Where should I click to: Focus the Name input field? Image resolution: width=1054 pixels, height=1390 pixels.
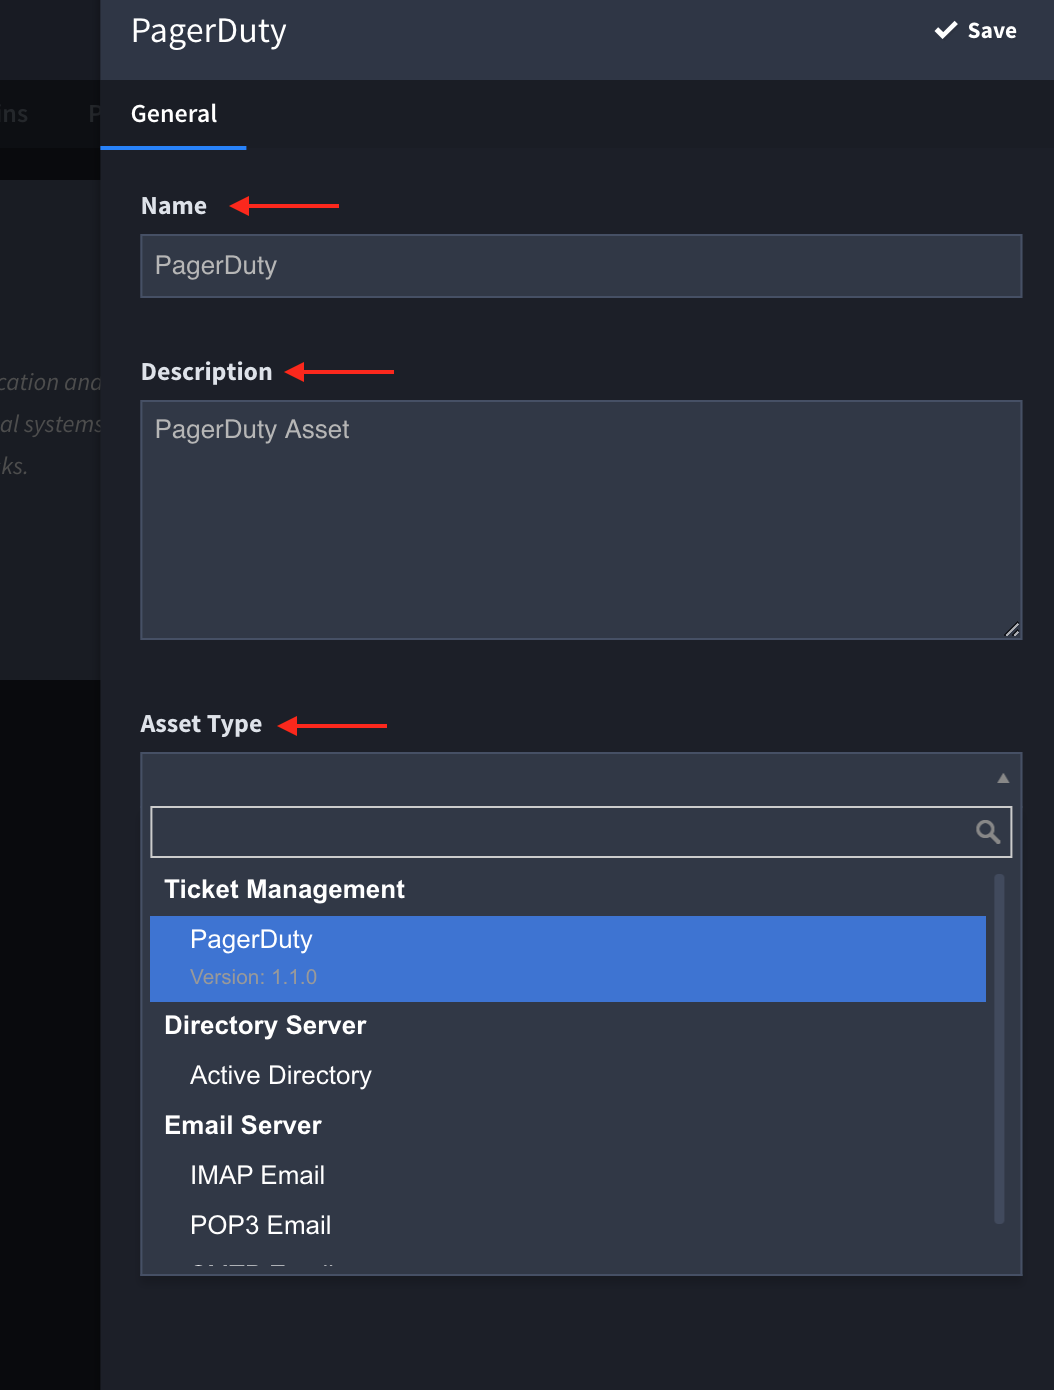(x=580, y=266)
